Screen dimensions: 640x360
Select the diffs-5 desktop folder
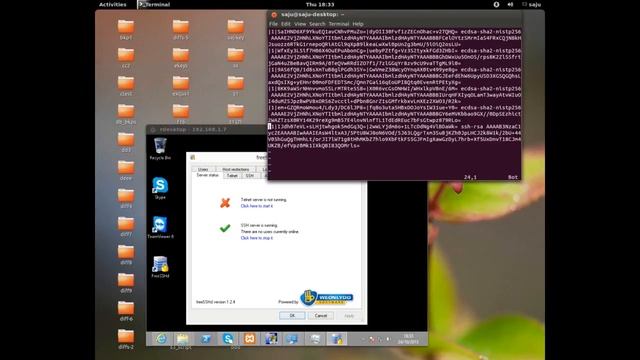180,30
